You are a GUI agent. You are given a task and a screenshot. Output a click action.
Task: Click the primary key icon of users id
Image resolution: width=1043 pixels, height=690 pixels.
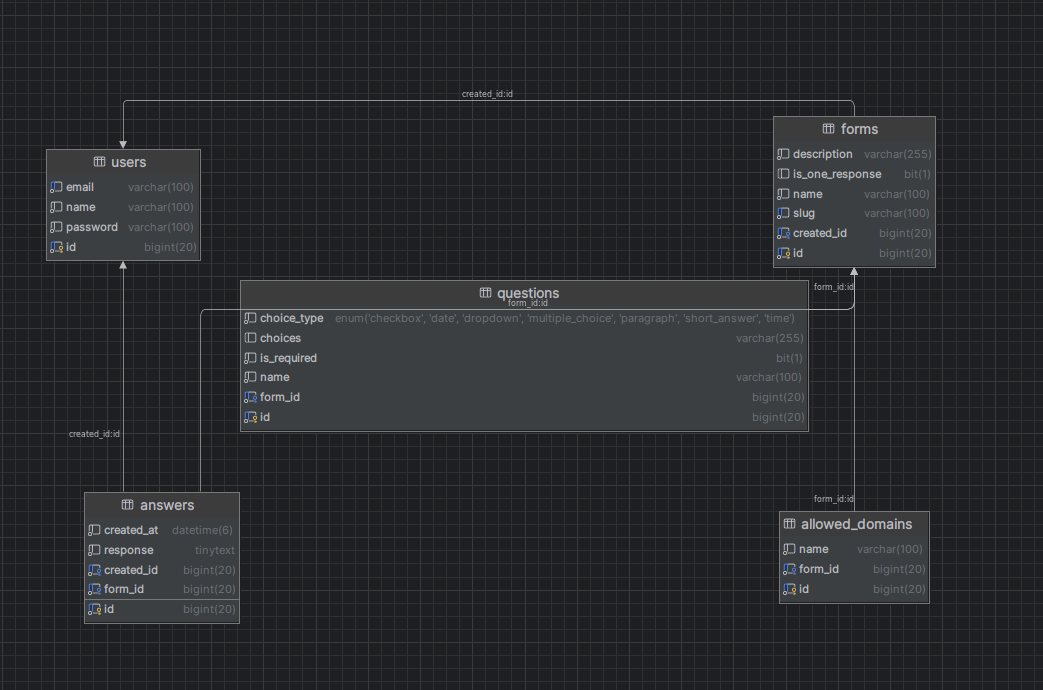(x=56, y=247)
